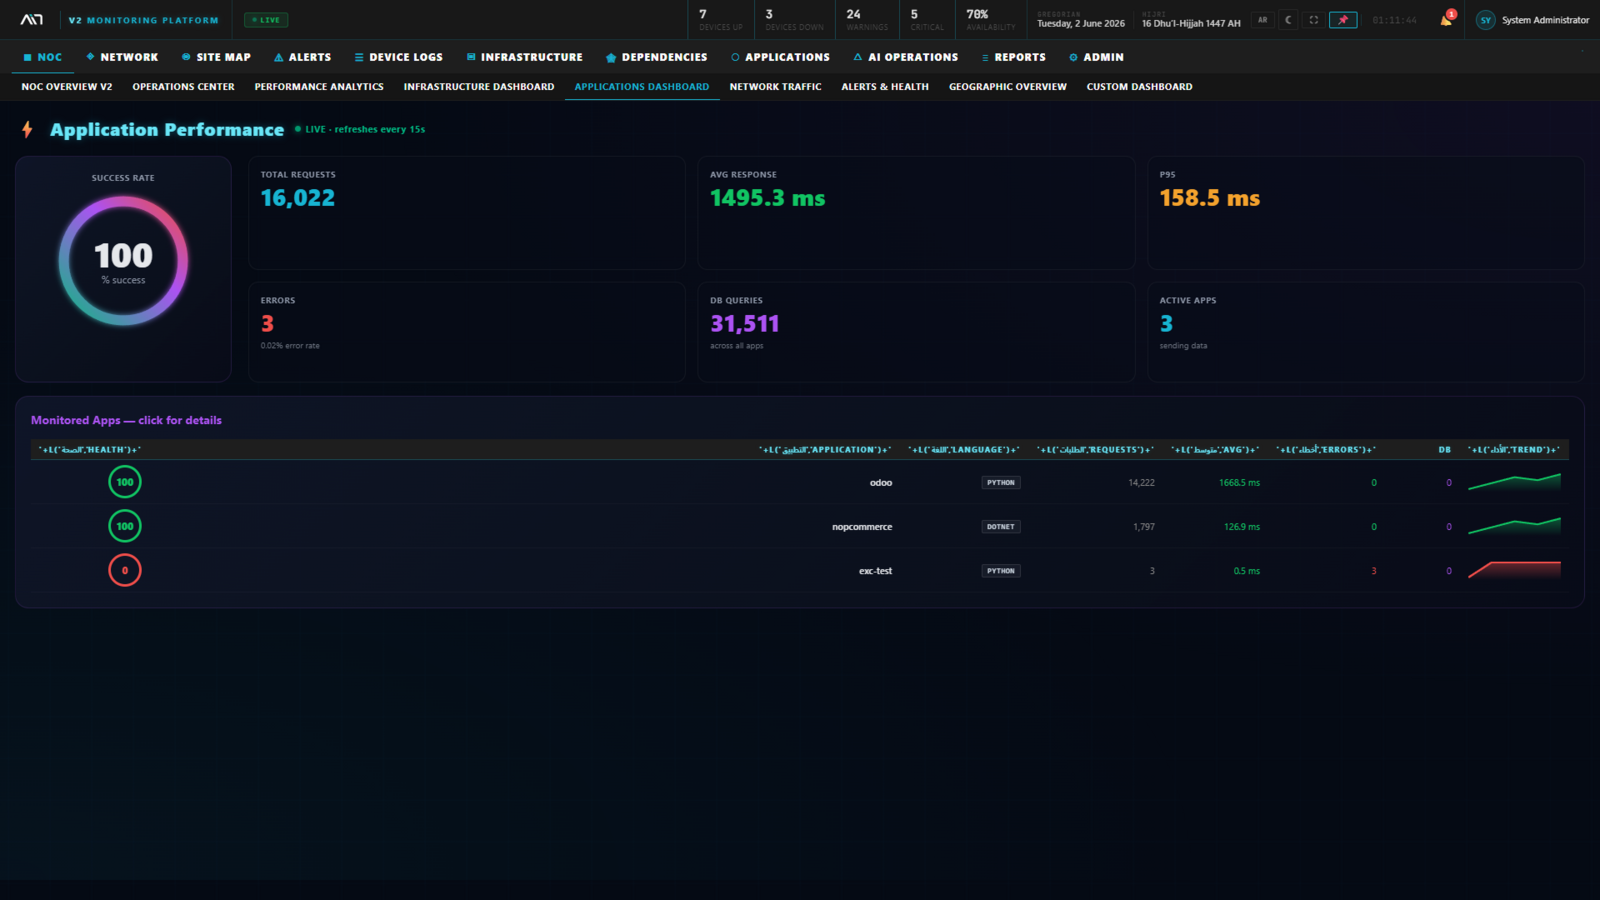Open NOC menu
Image resolution: width=1600 pixels, height=900 pixels.
click(x=43, y=57)
